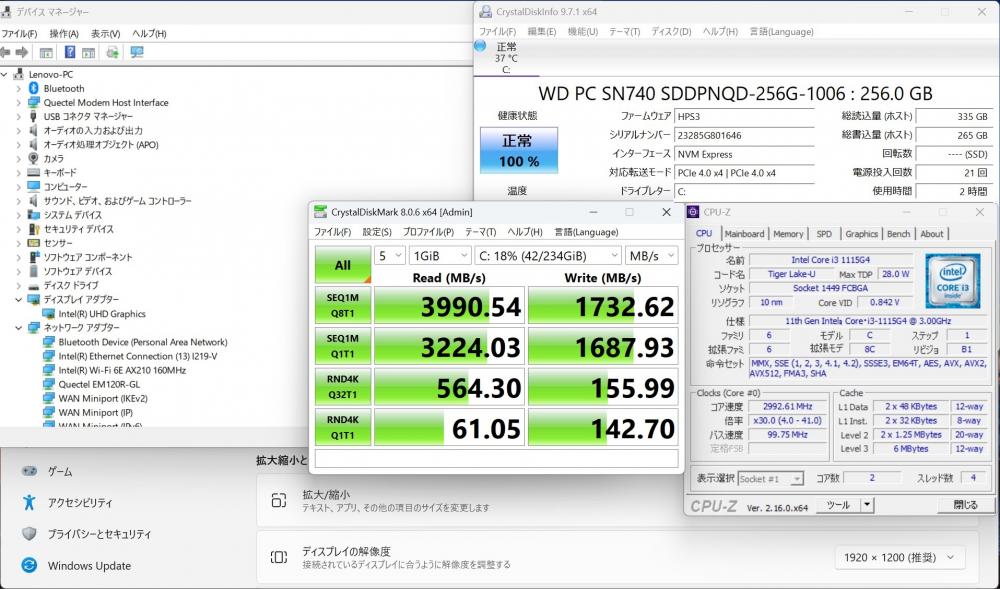Switch to the Bench tab in CPU-Z
Image resolution: width=1000 pixels, height=589 pixels.
click(899, 234)
